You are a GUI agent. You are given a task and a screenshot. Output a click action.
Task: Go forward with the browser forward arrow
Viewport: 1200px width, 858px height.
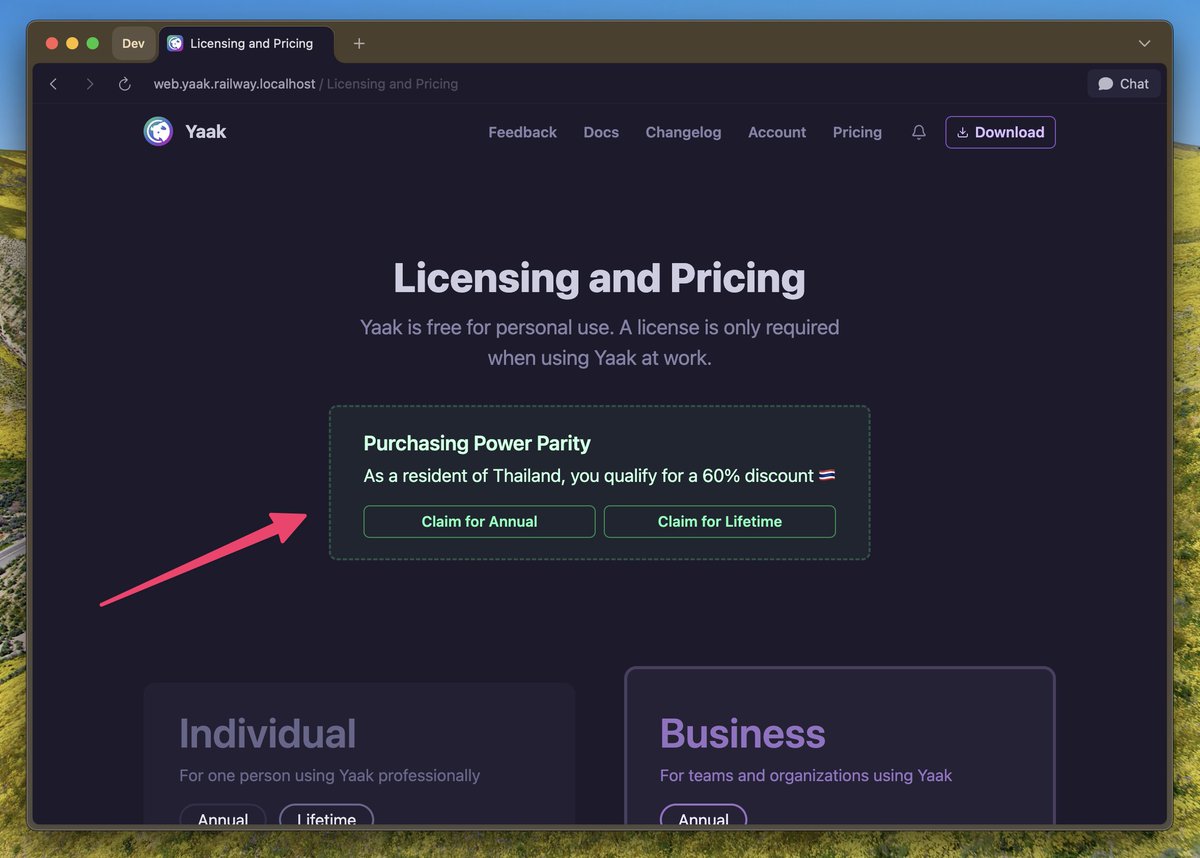point(89,84)
